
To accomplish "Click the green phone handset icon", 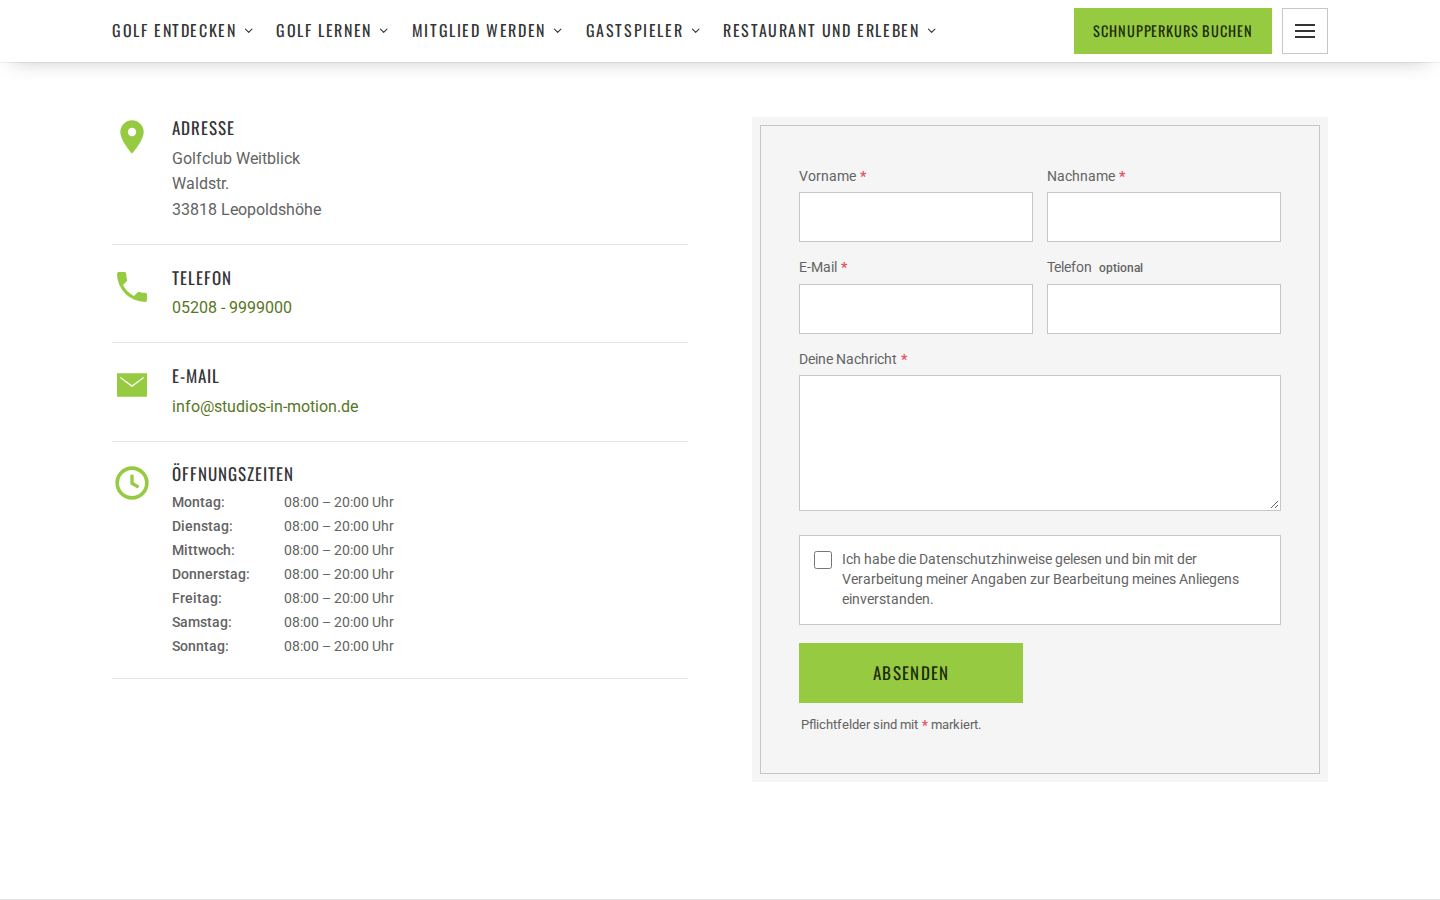I will coord(132,287).
